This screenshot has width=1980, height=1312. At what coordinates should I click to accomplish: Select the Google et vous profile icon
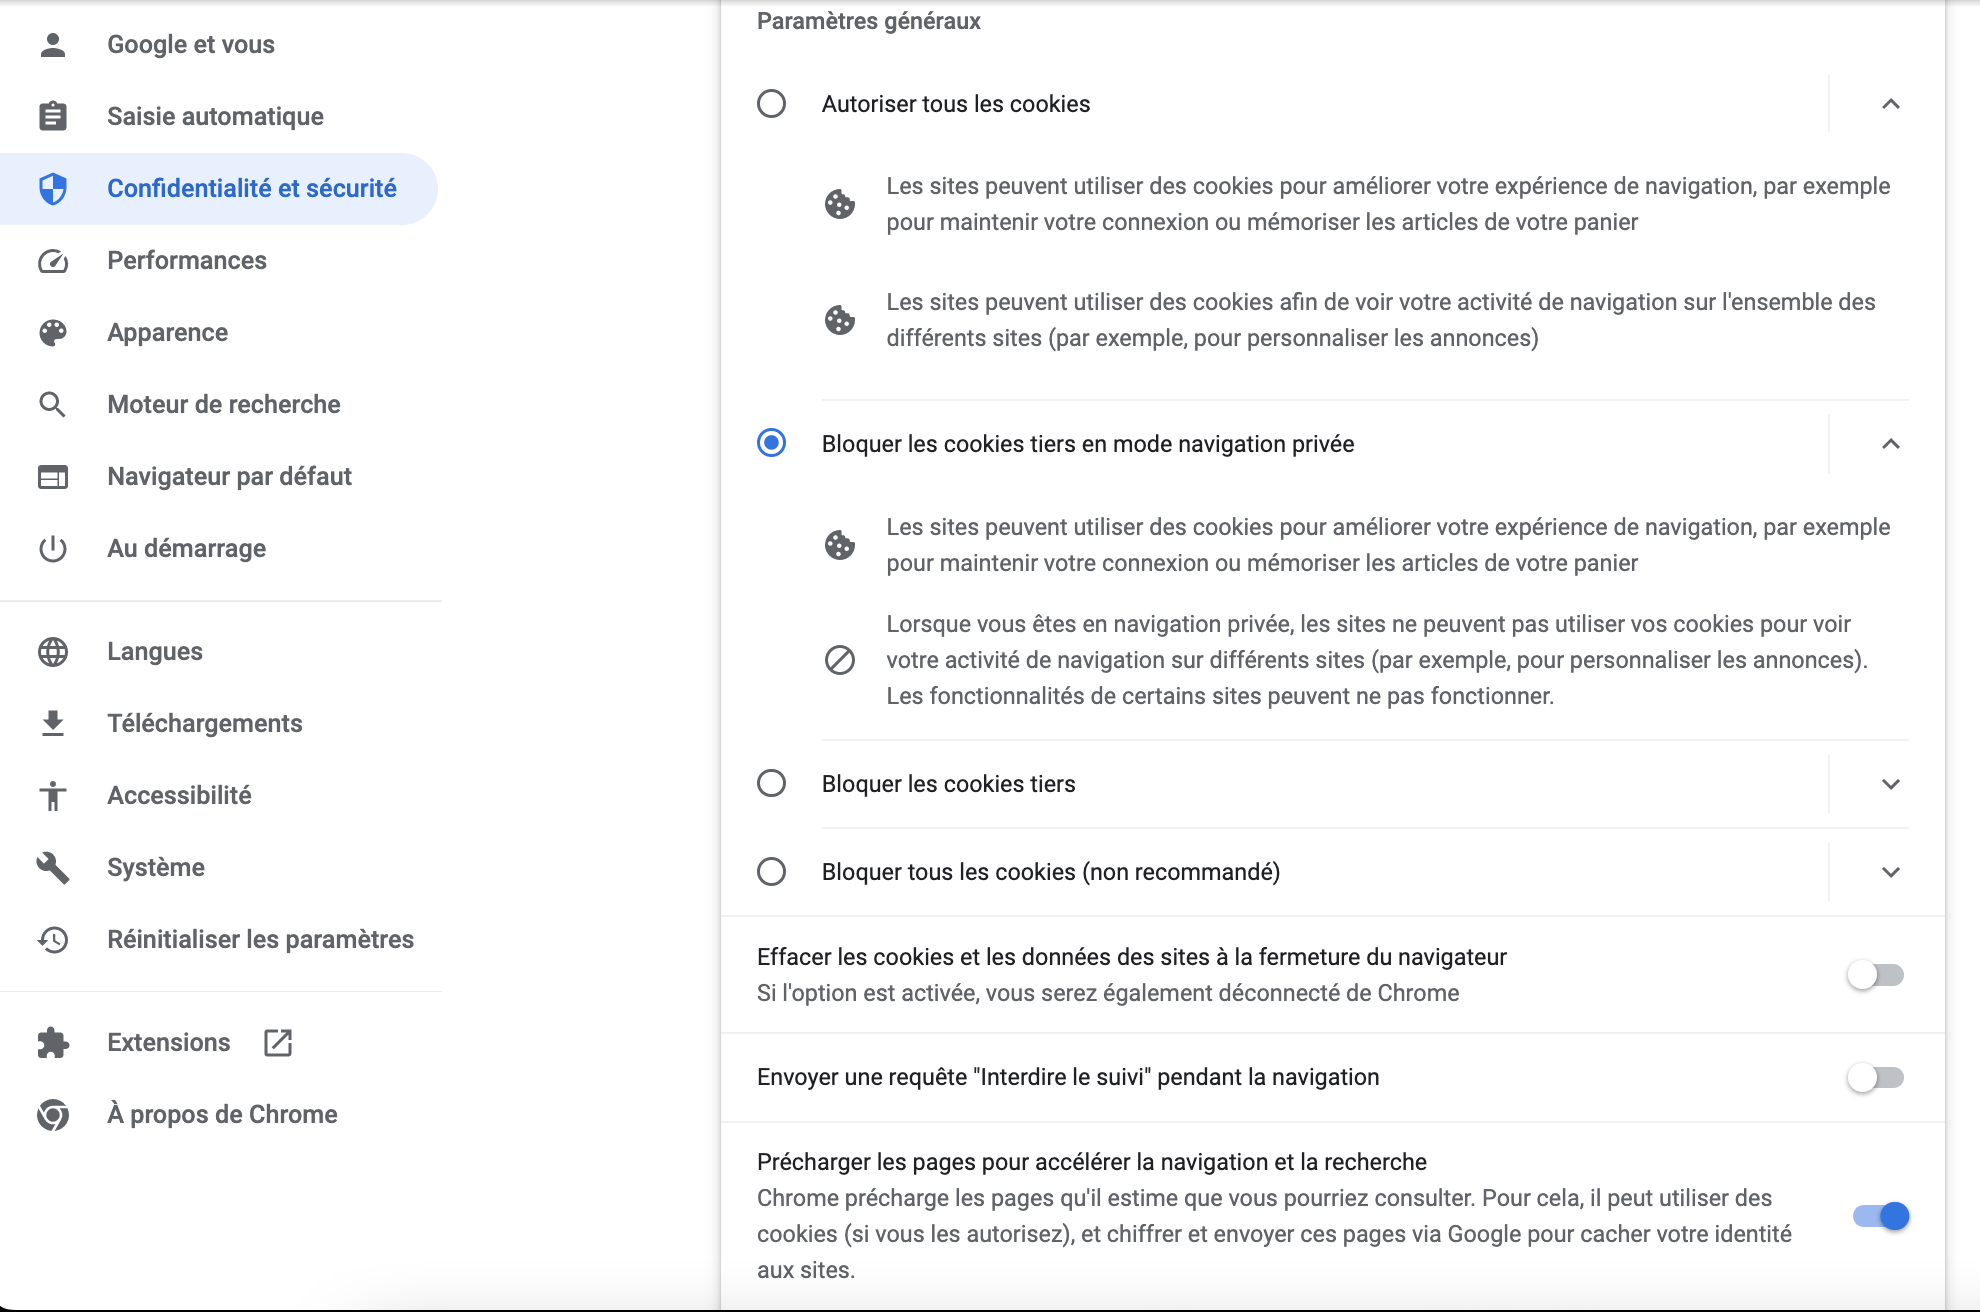[x=53, y=44]
